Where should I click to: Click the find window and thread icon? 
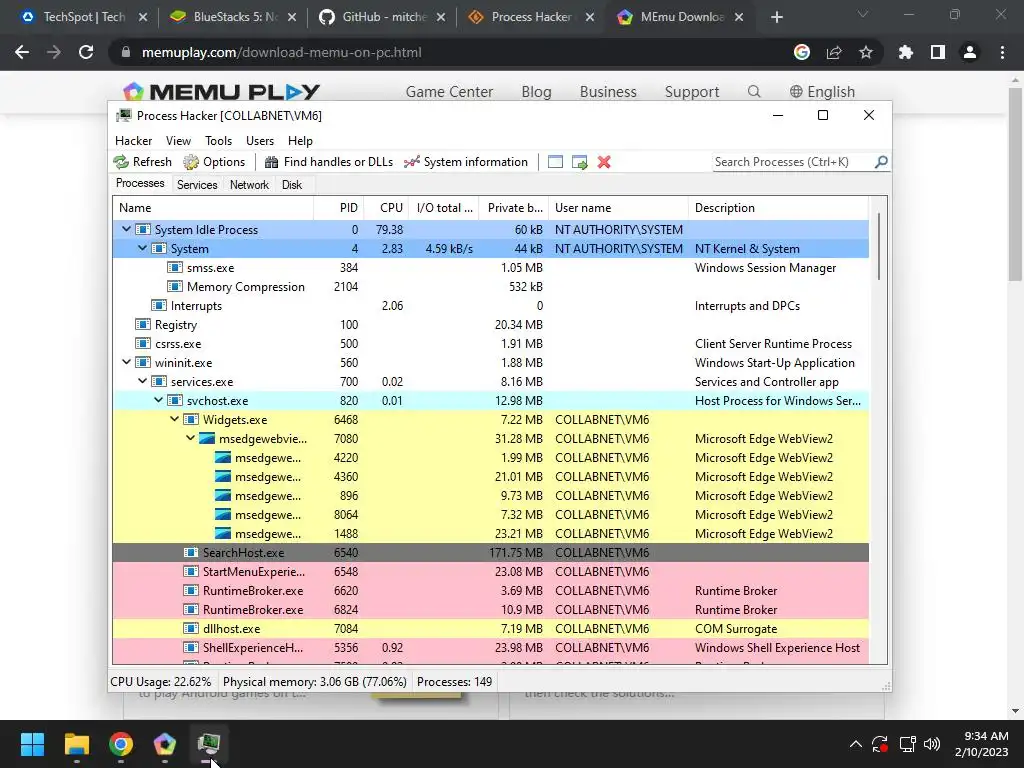point(579,162)
